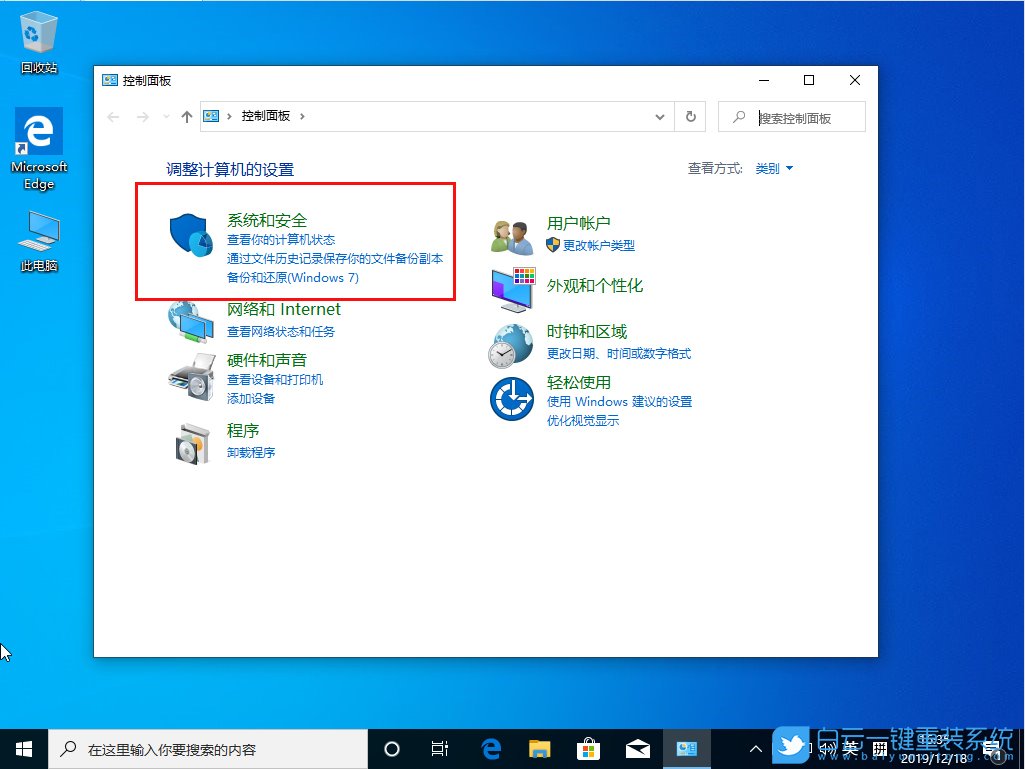Open the 查看方式 category dropdown
The image size is (1025, 769).
tap(772, 168)
